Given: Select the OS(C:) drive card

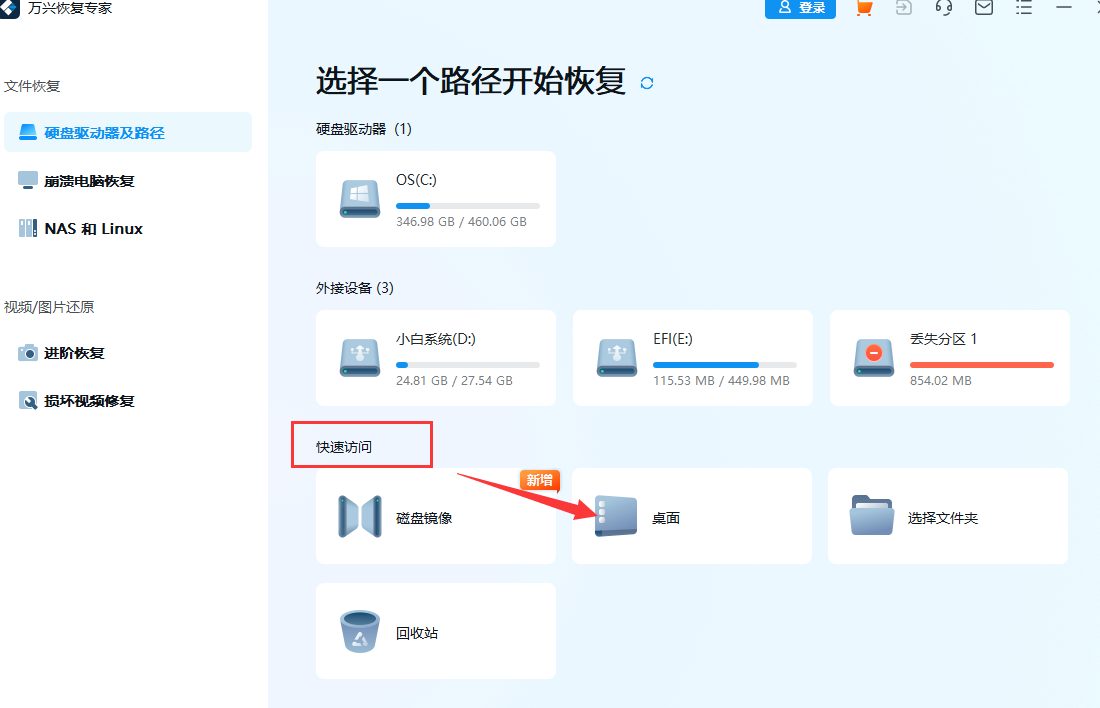Looking at the screenshot, I should (435, 198).
